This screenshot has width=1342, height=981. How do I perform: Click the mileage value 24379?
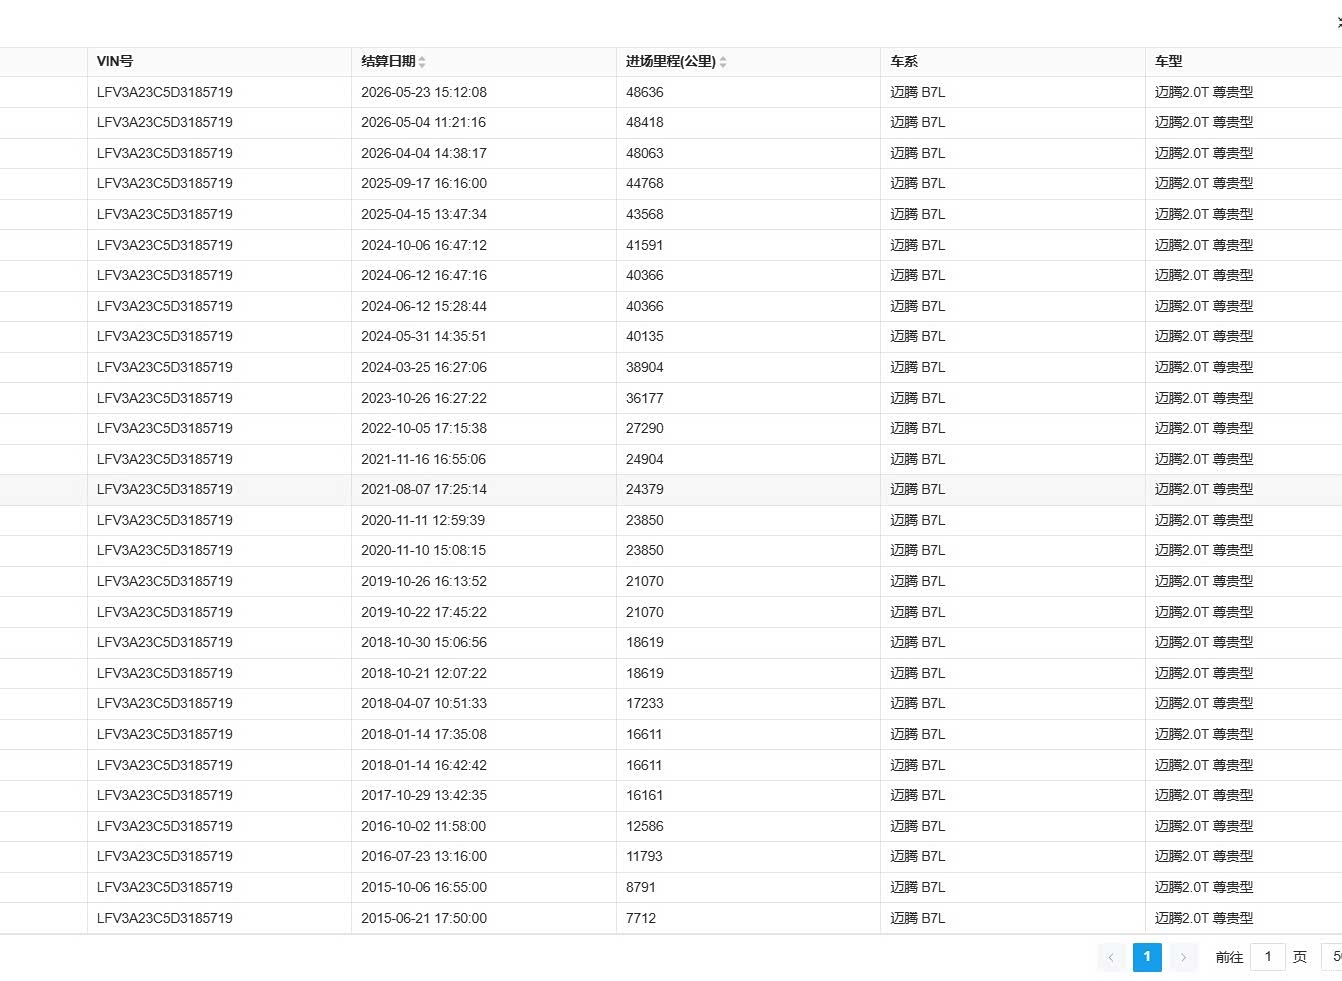pyautogui.click(x=645, y=489)
